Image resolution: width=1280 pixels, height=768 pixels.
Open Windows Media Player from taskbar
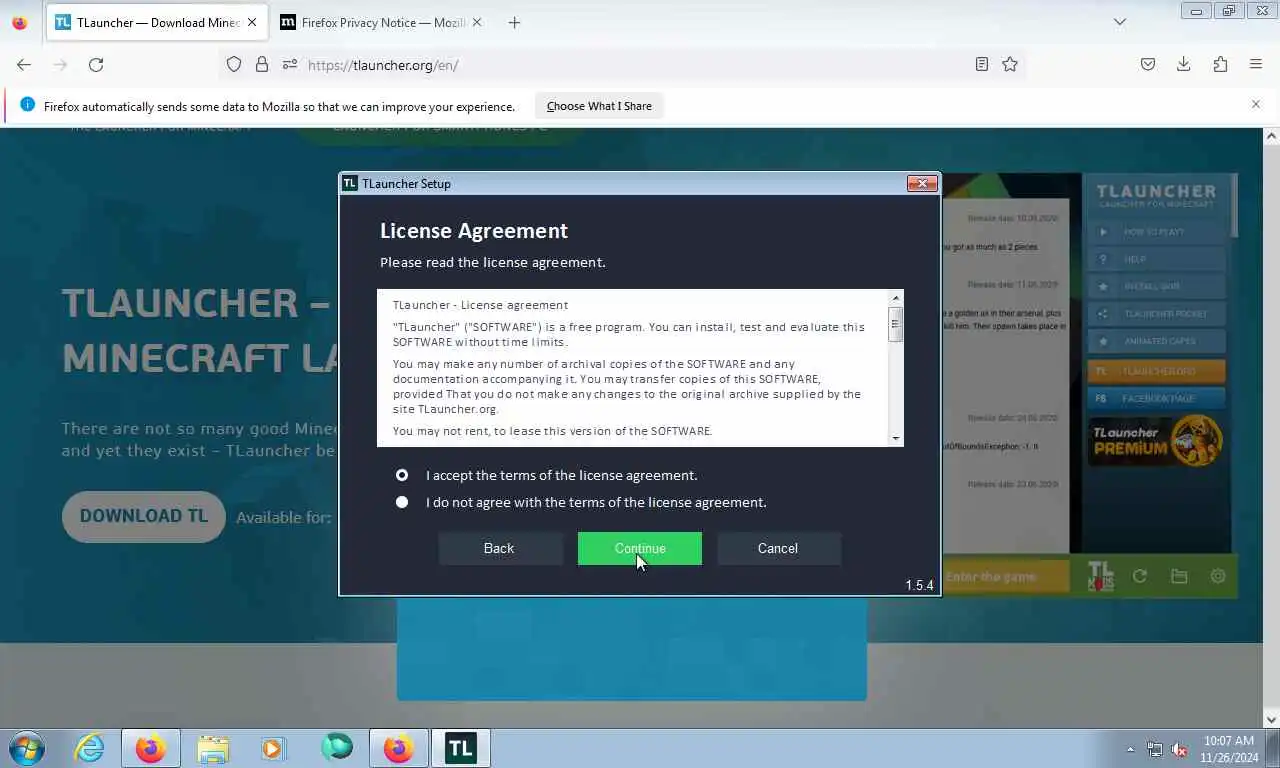(272, 748)
